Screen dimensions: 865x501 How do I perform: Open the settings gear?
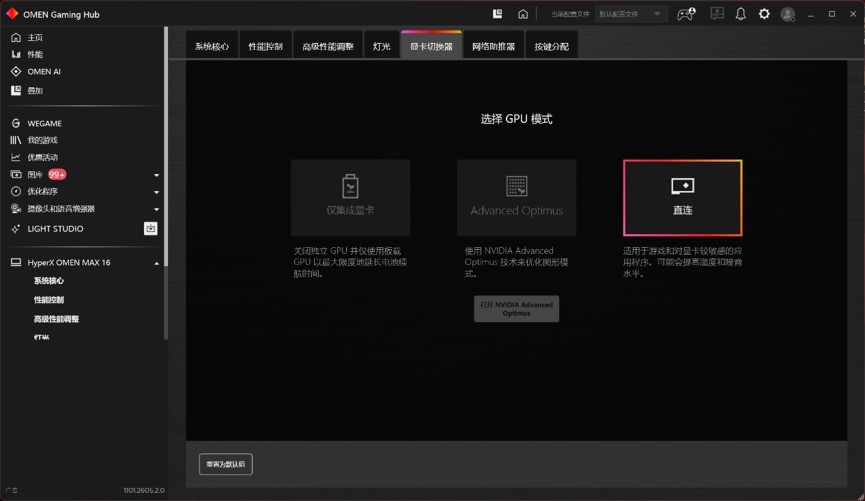764,14
